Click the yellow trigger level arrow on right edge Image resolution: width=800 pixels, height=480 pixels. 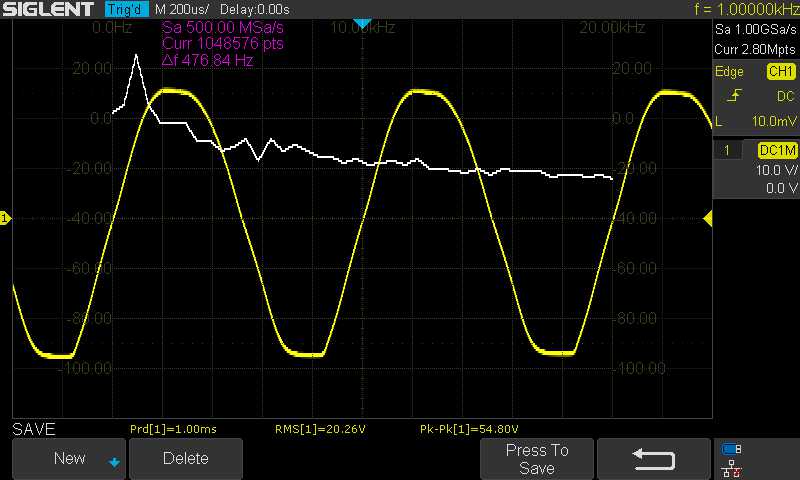(708, 218)
